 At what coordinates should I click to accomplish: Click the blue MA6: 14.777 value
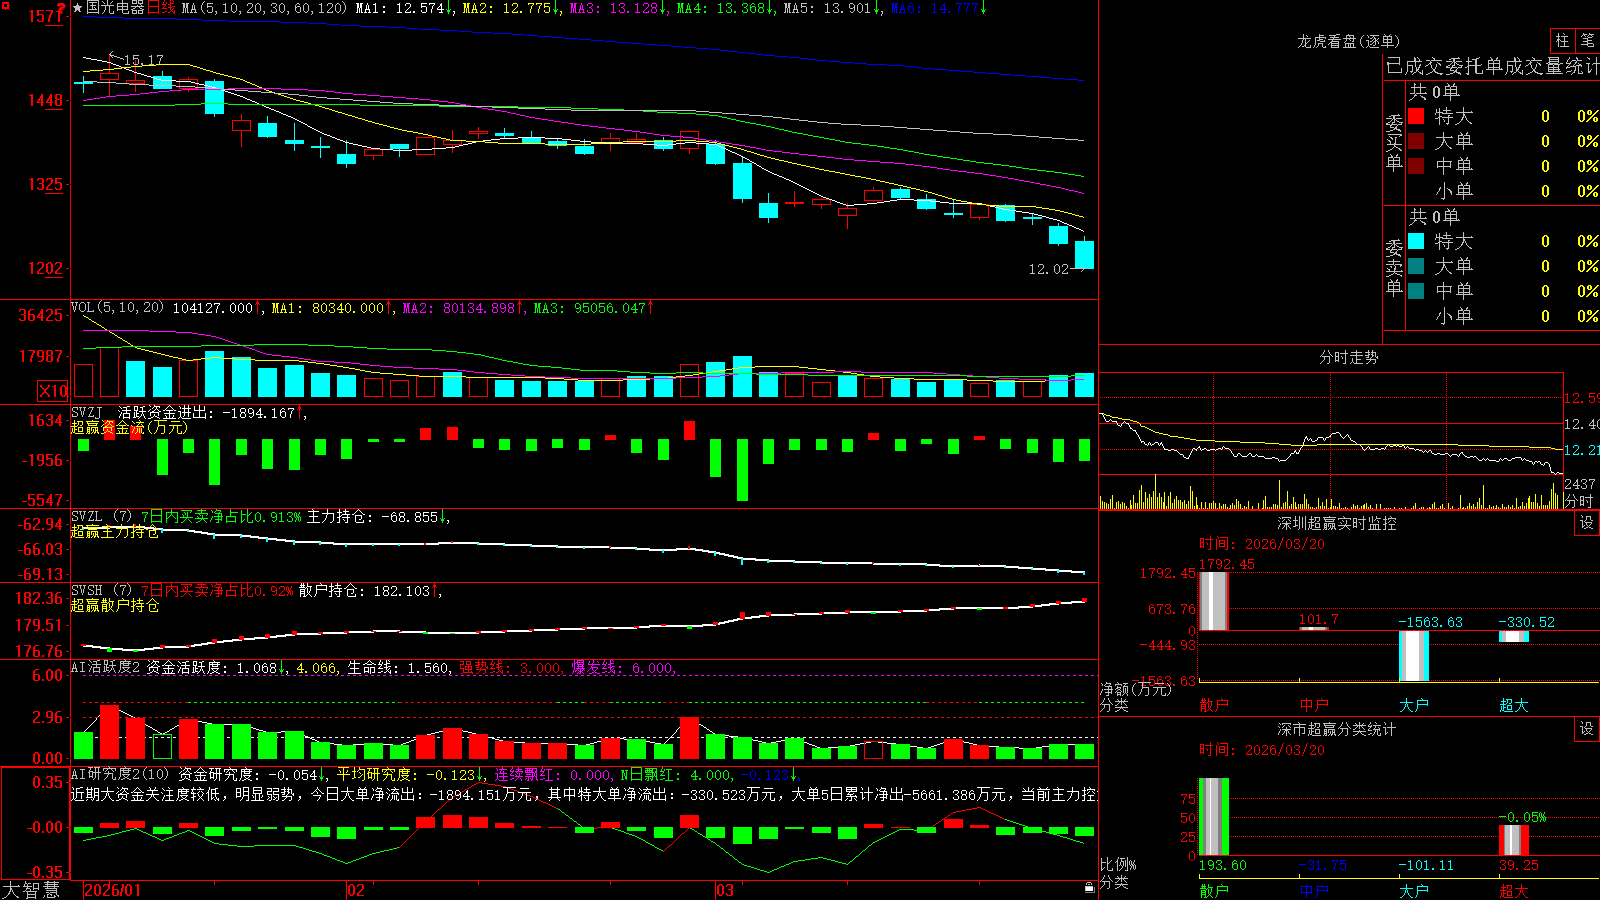[938, 8]
